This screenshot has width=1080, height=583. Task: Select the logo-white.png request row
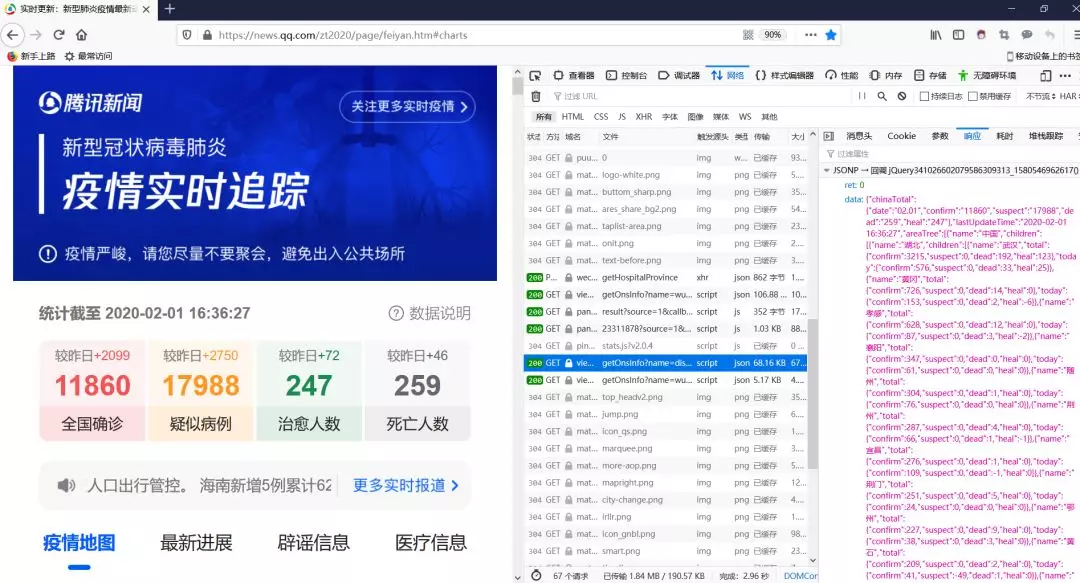click(x=665, y=175)
